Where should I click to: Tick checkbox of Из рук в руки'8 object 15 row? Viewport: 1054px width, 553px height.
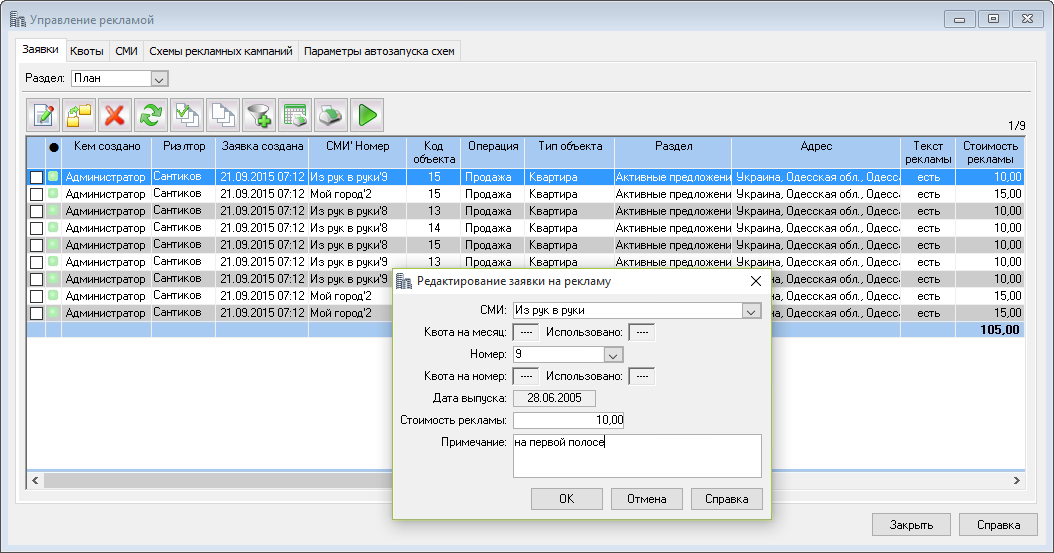click(36, 245)
